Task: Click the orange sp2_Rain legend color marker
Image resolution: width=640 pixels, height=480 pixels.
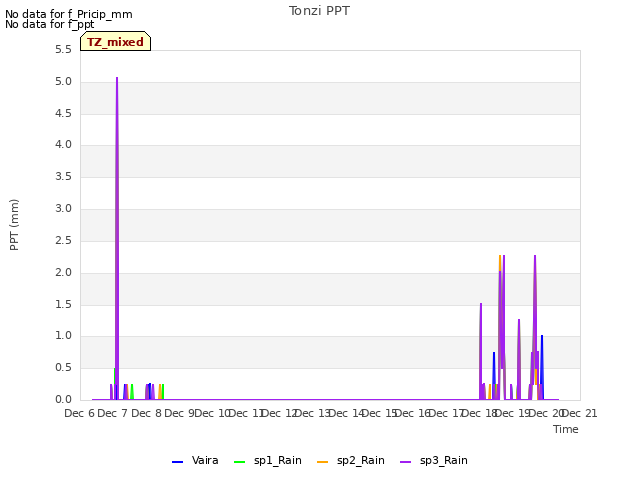Action: pos(322,462)
